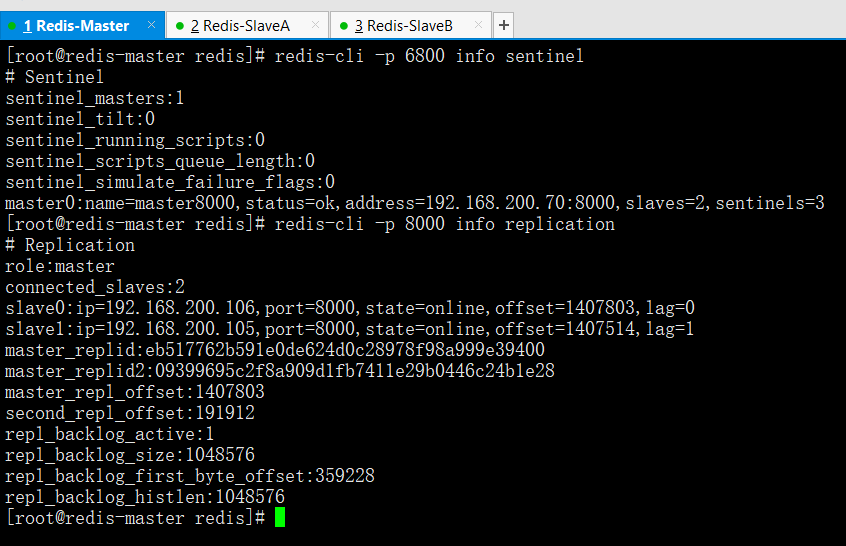Image resolution: width=846 pixels, height=546 pixels.
Task: Click the 'sentinel_masters:1' line
Action: point(95,98)
